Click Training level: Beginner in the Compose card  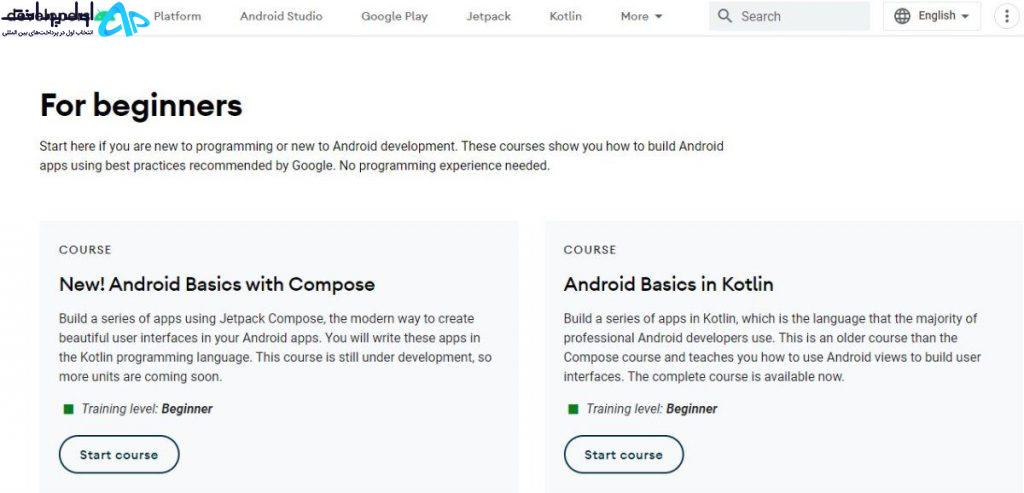click(x=147, y=409)
